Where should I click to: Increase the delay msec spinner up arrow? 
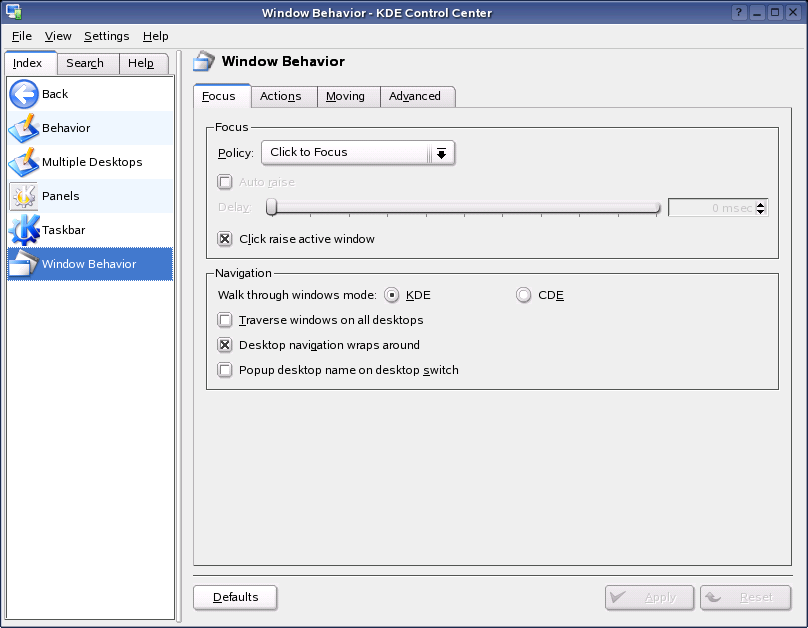pyautogui.click(x=761, y=204)
